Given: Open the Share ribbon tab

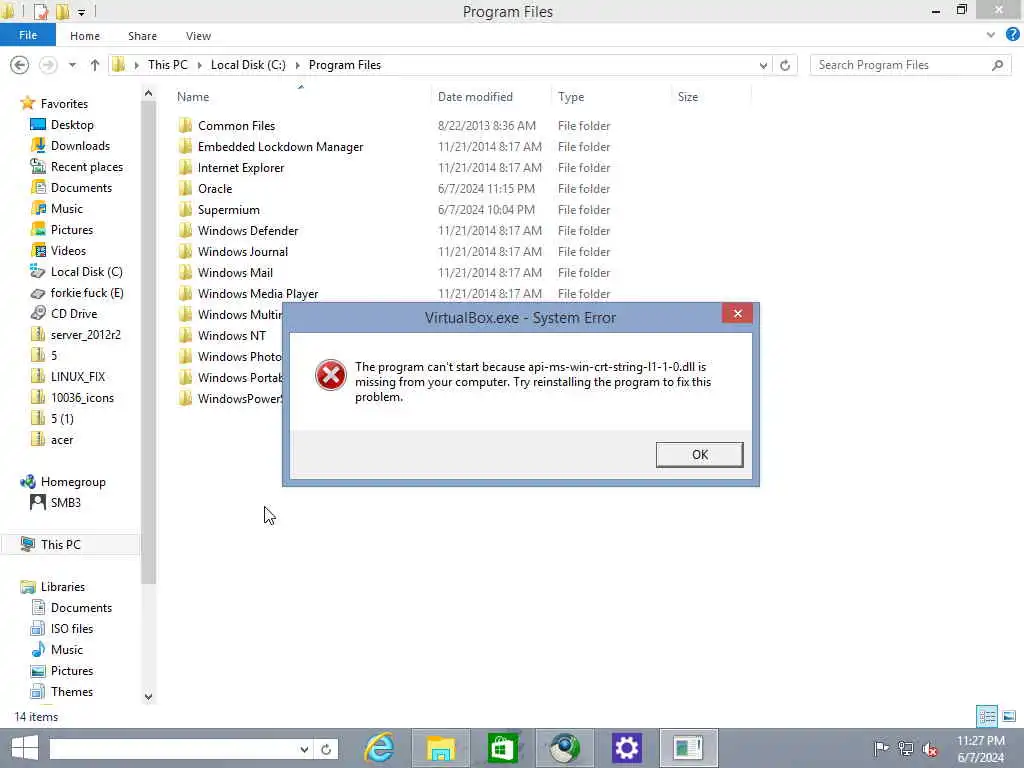Looking at the screenshot, I should pos(142,36).
